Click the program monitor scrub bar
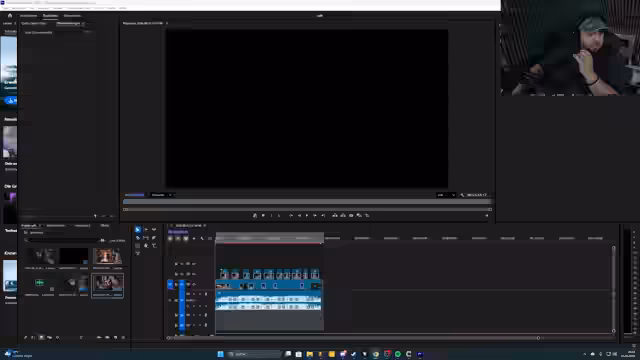Screen dimensions: 640x360 coord(307,202)
